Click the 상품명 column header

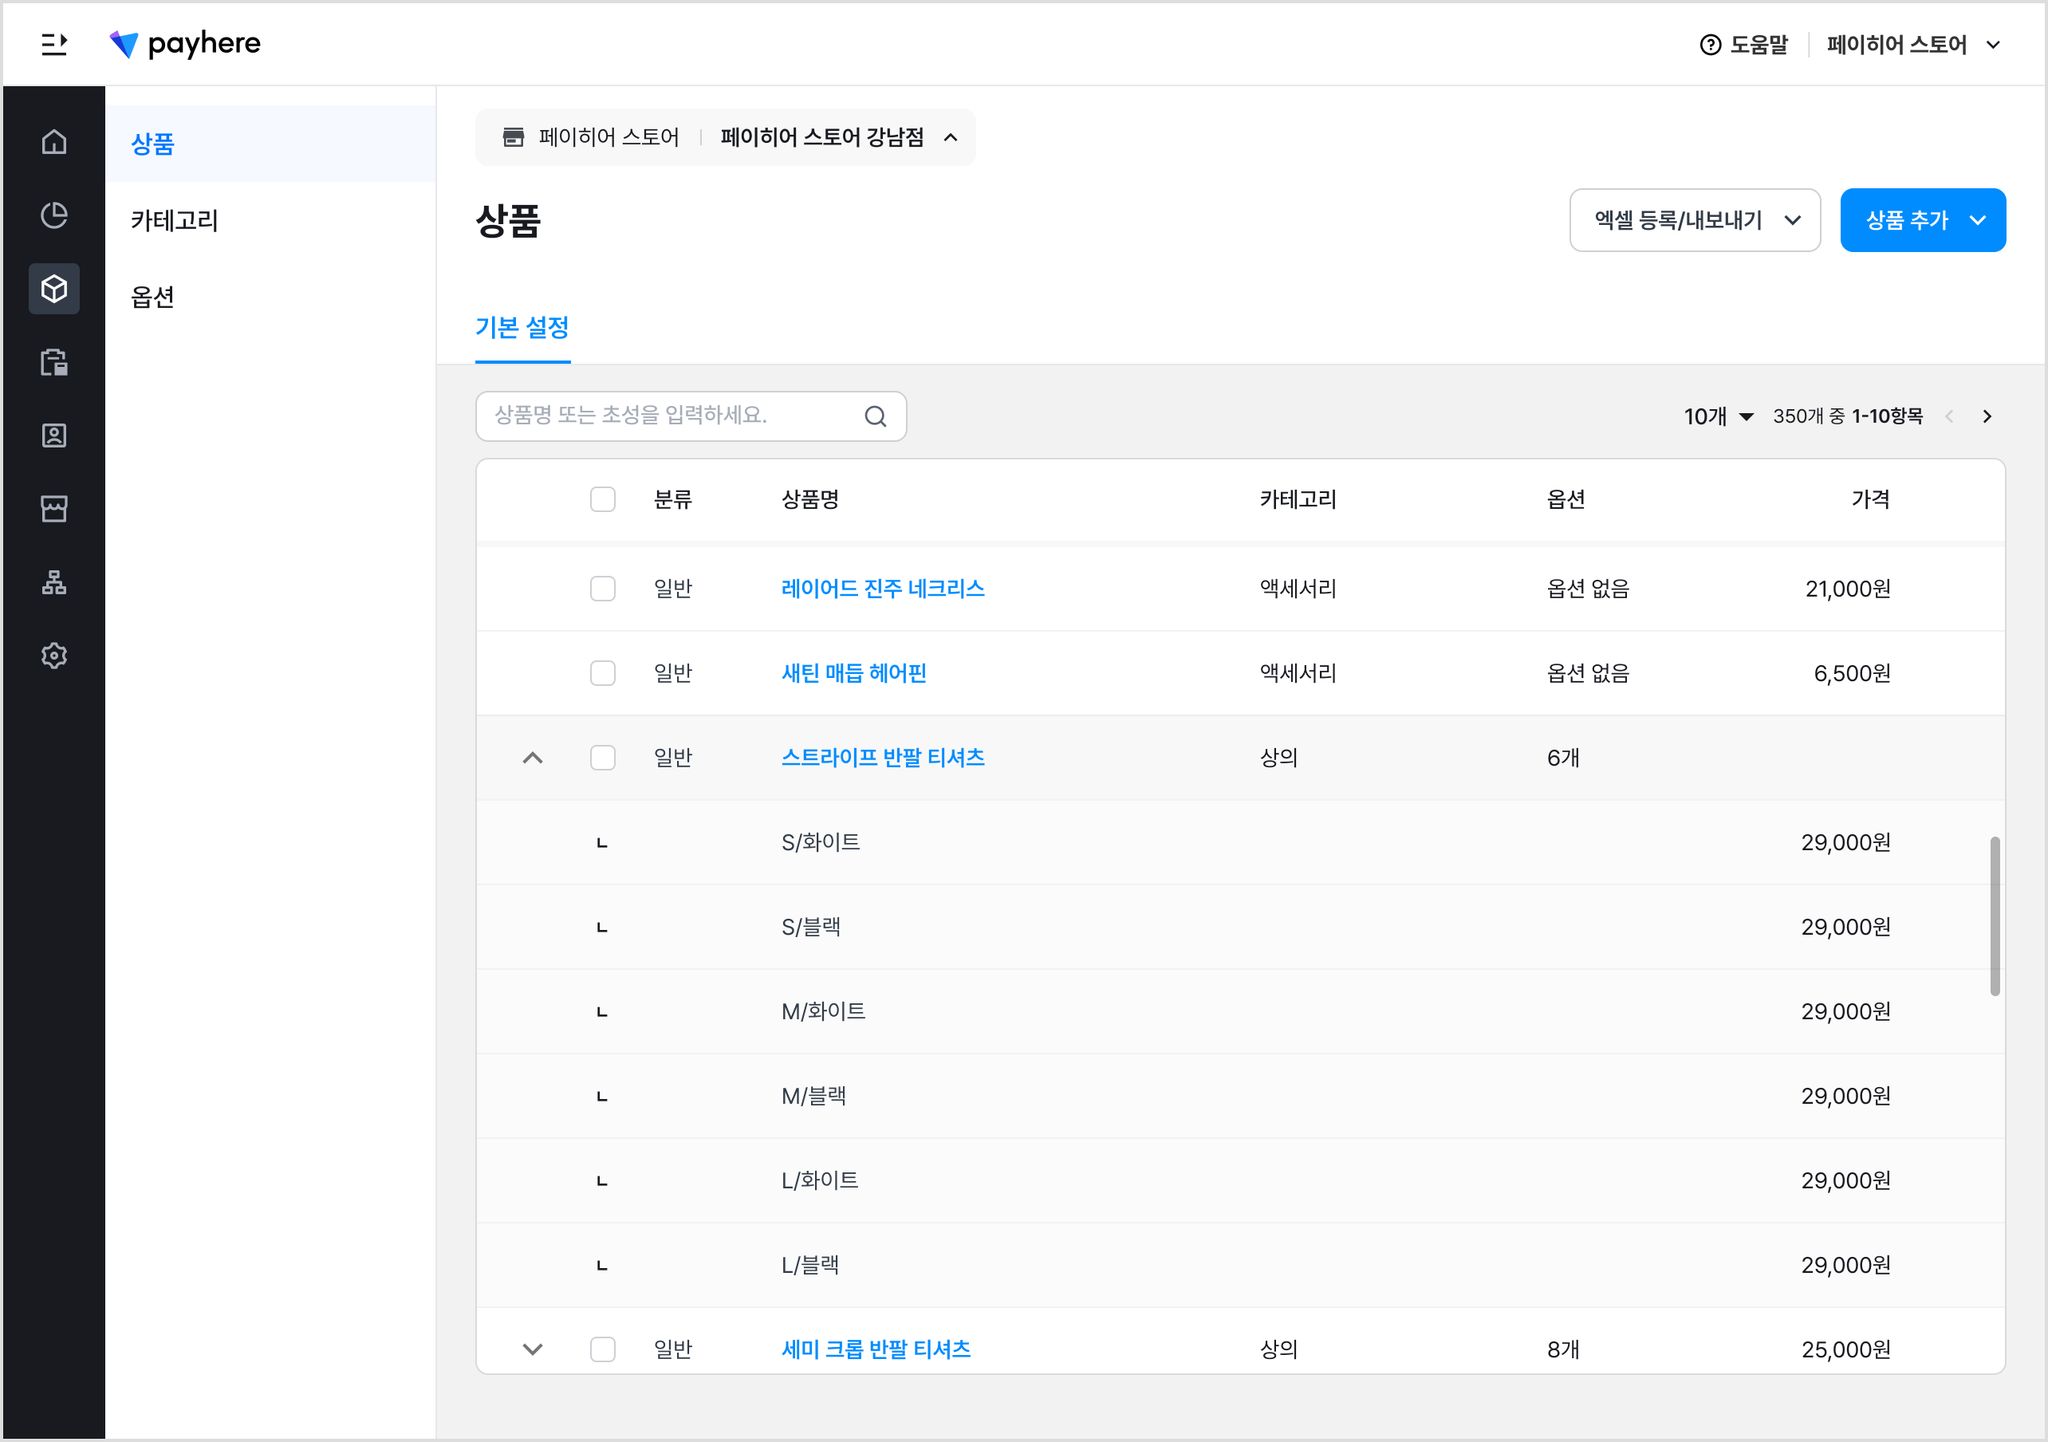click(810, 499)
